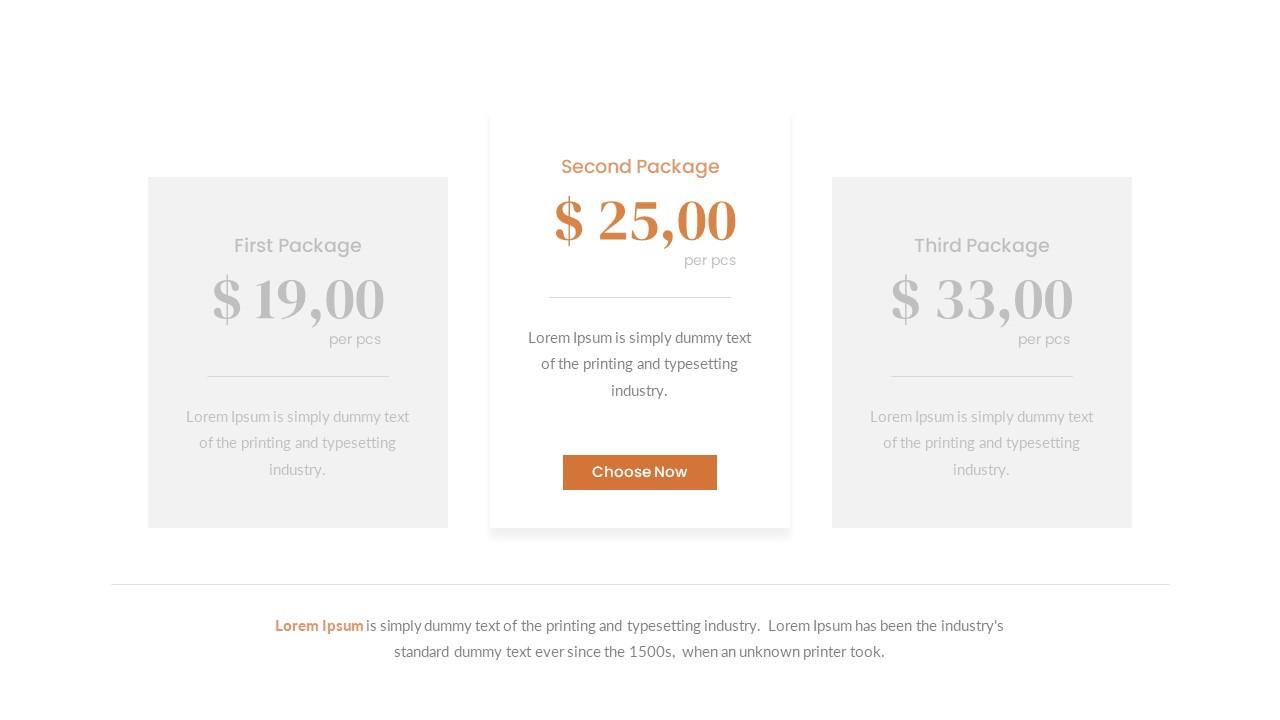Click footer text "Lorem Ipsum has been the industry's"
The height and width of the screenshot is (720, 1280).
pyautogui.click(x=885, y=626)
